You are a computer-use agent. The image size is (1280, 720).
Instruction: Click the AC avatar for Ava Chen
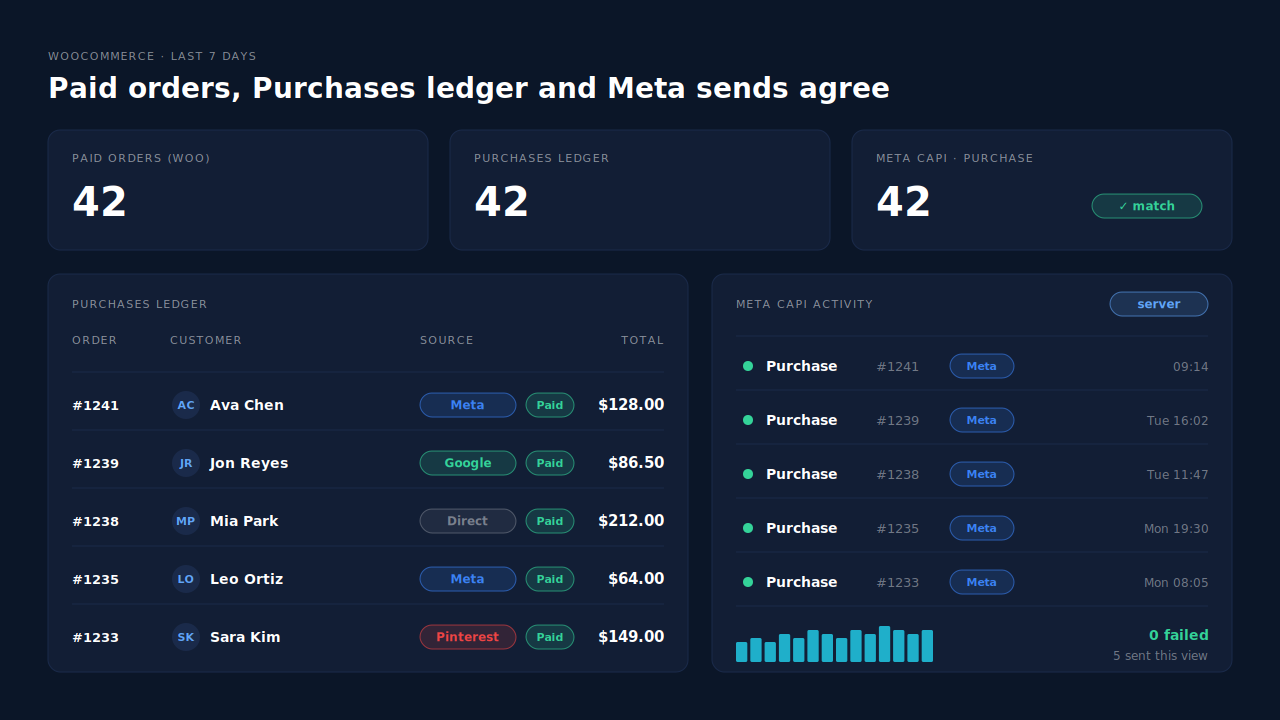[186, 405]
